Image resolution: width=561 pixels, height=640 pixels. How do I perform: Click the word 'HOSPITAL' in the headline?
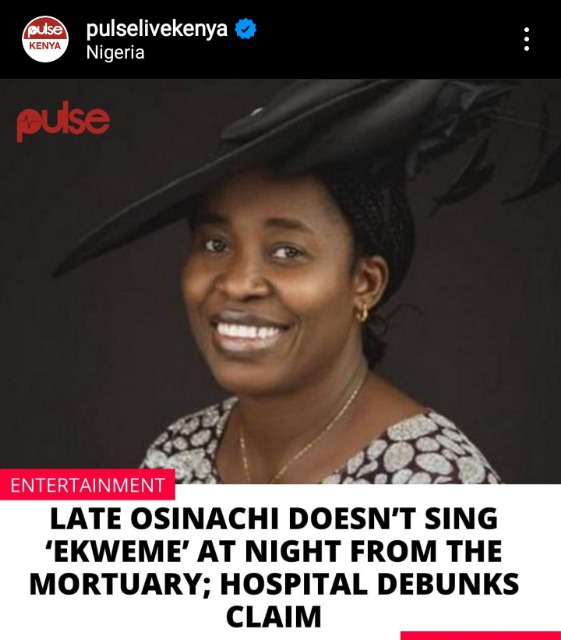[x=294, y=584]
